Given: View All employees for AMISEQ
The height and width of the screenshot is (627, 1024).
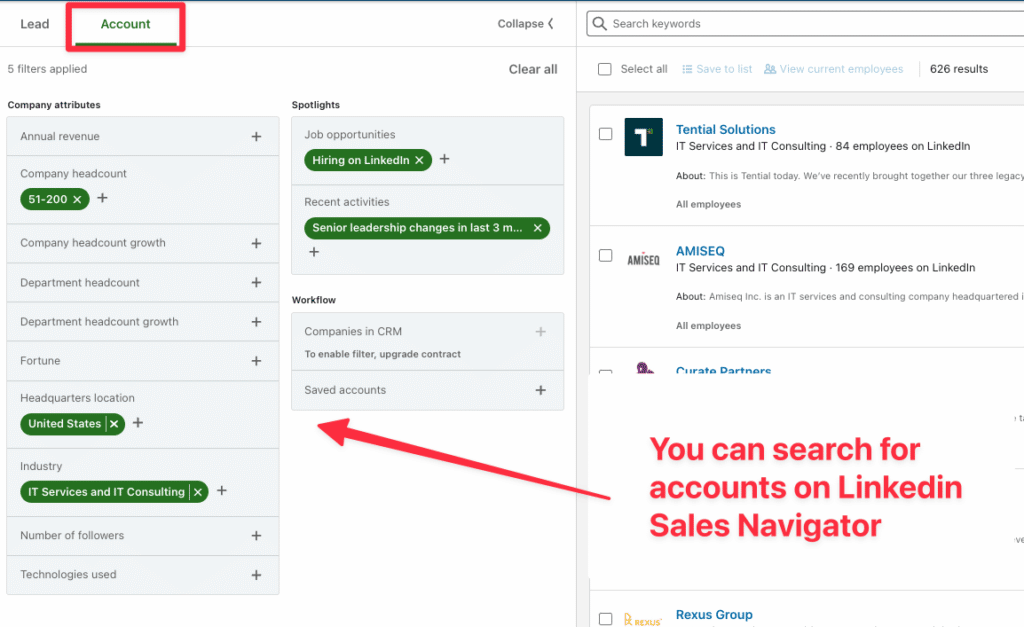Looking at the screenshot, I should pyautogui.click(x=708, y=326).
